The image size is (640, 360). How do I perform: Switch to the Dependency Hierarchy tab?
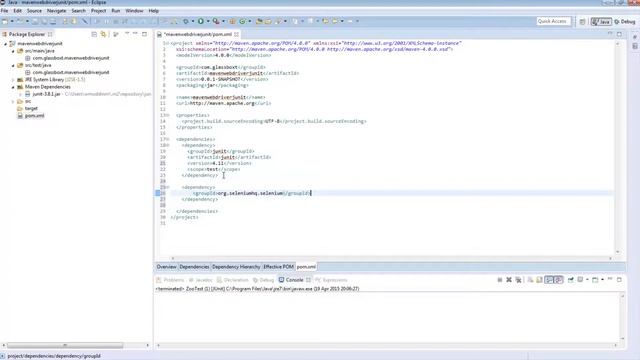tap(236, 267)
